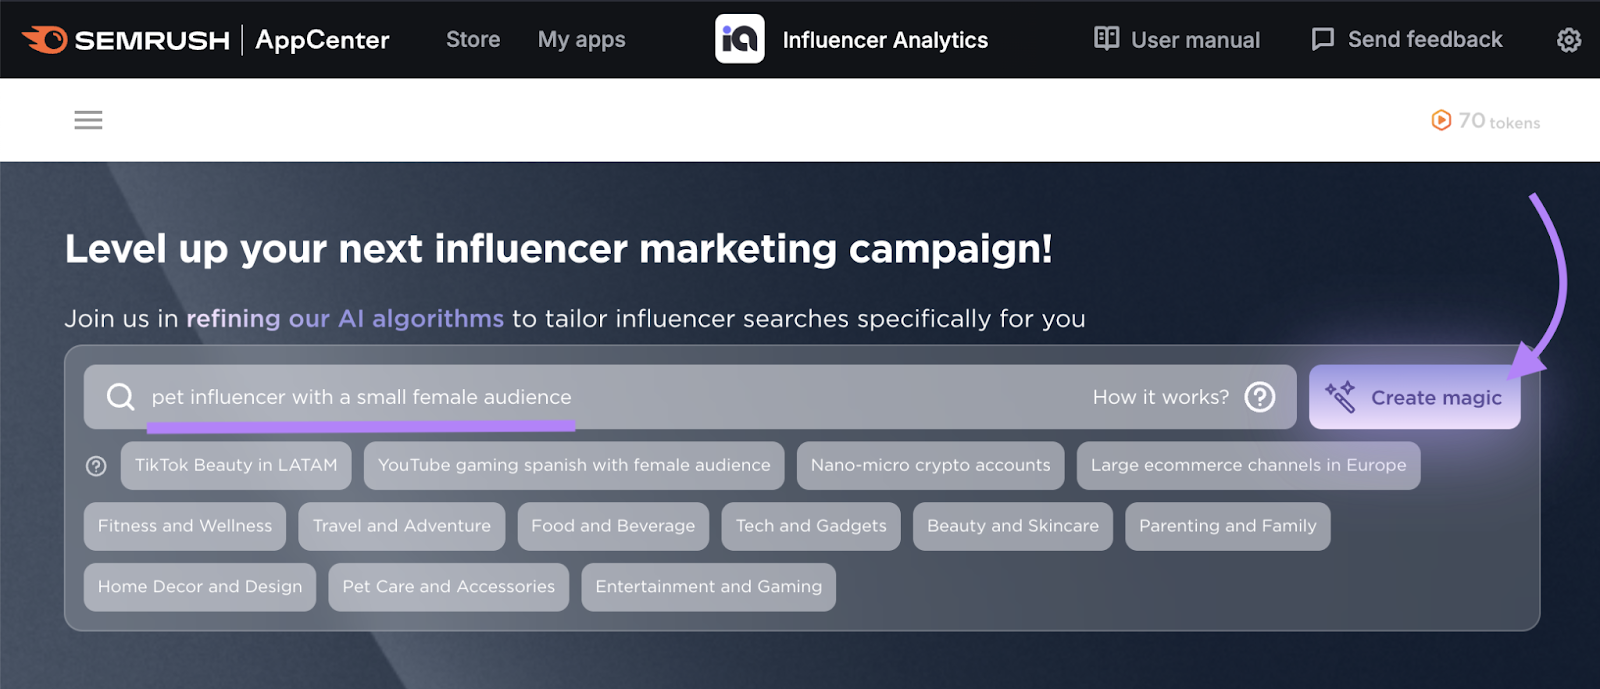Screen dimensions: 1600x689
Task: Select the TikTok Beauty in LATAM chip
Action: [x=236, y=466]
